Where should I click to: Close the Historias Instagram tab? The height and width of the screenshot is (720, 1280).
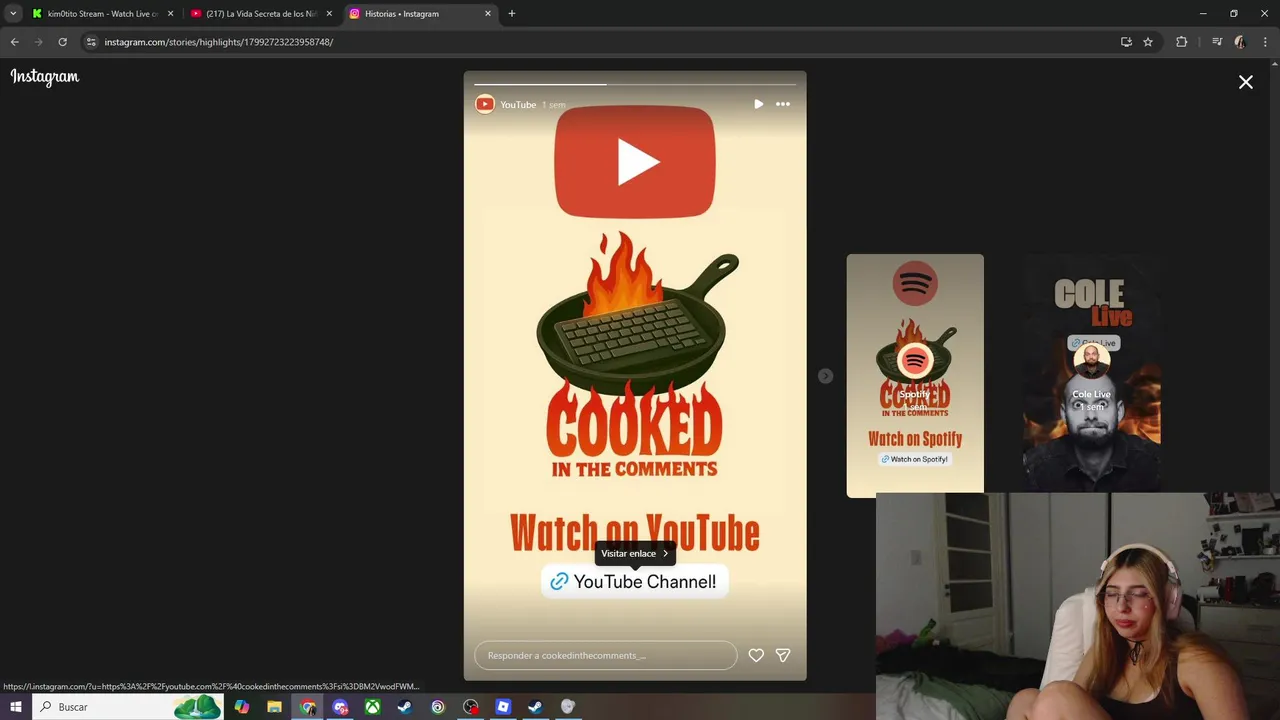tap(488, 14)
